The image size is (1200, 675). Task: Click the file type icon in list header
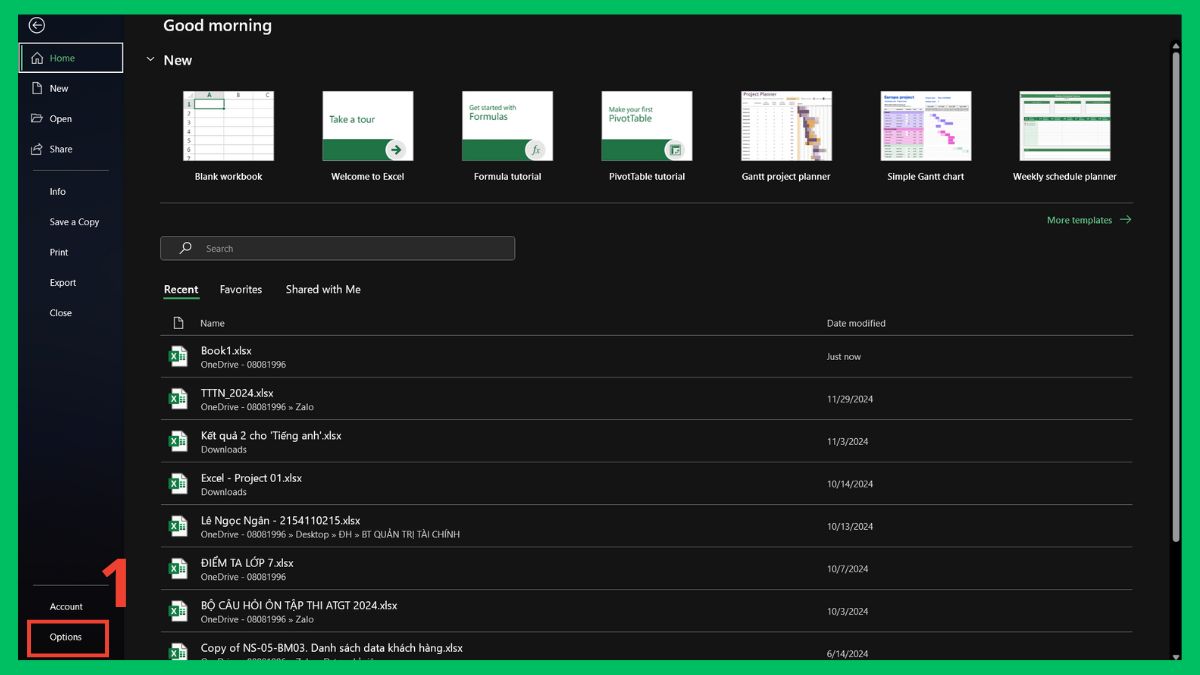point(178,323)
